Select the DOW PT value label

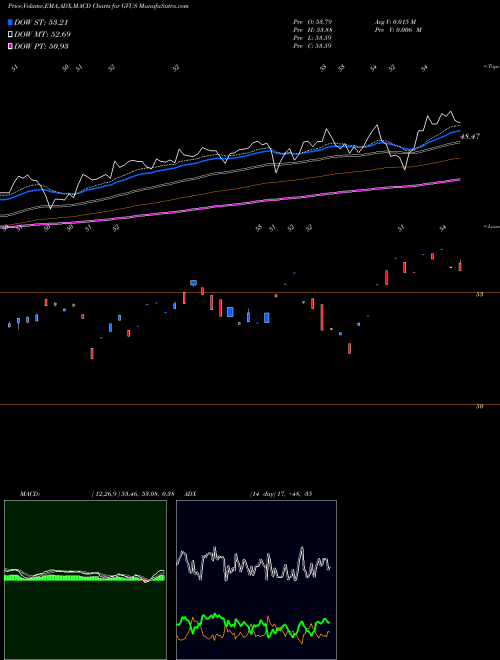click(41, 46)
